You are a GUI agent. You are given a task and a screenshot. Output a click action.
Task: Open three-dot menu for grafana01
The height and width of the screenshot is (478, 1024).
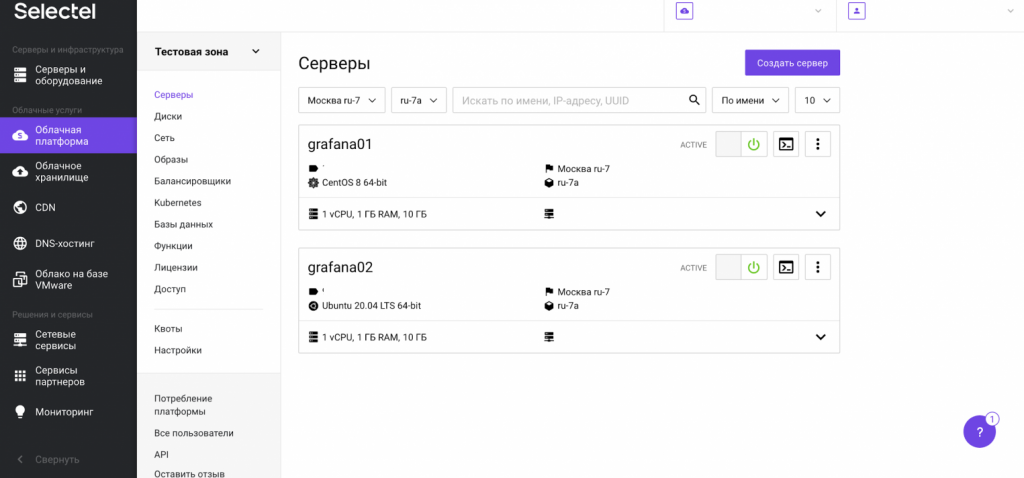click(818, 145)
